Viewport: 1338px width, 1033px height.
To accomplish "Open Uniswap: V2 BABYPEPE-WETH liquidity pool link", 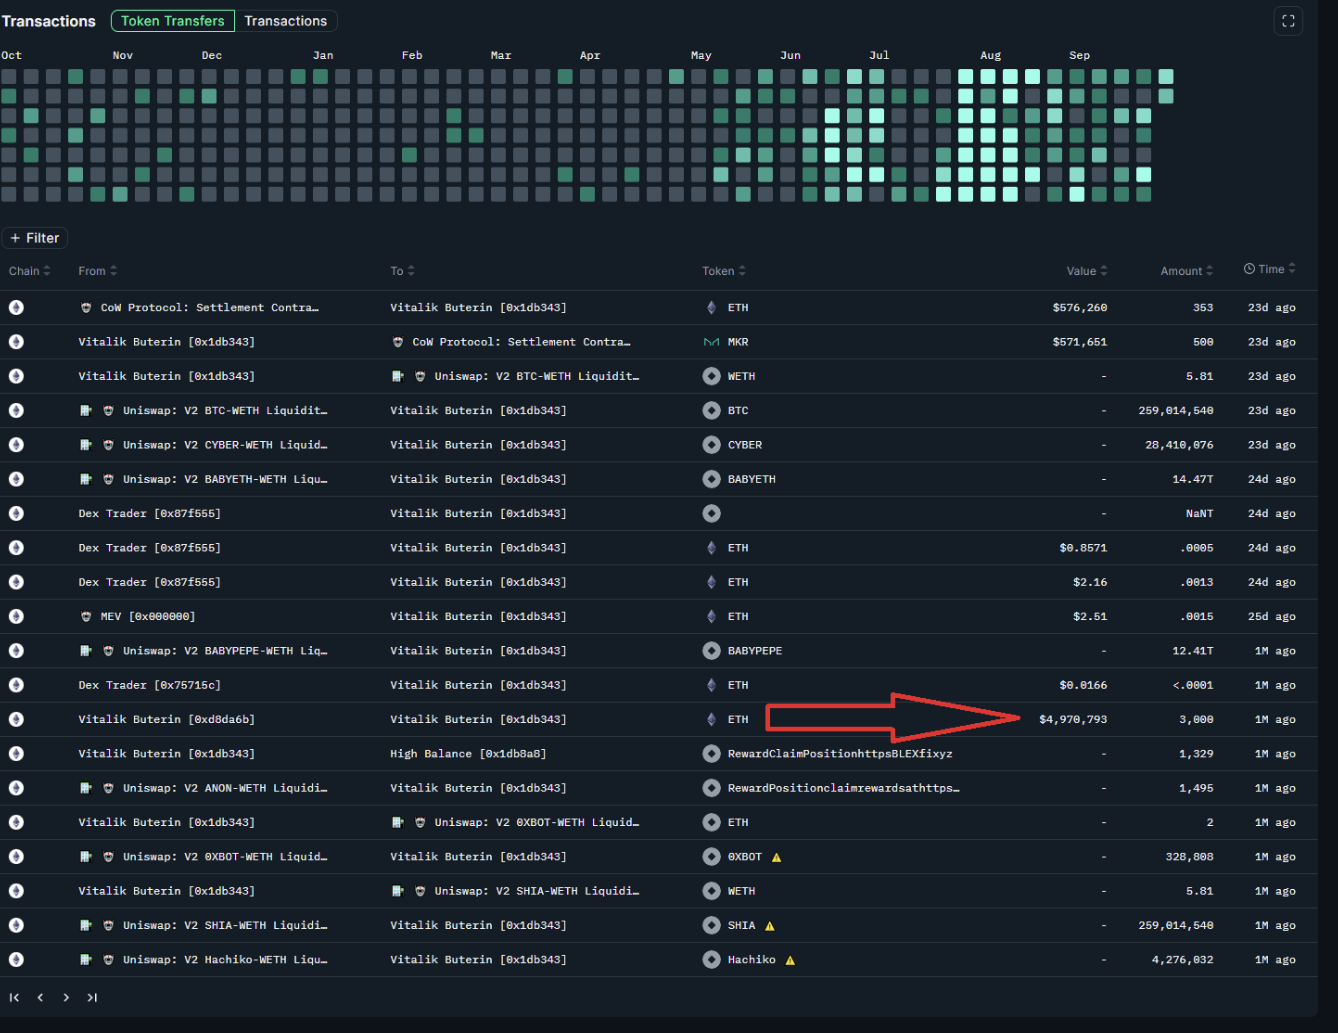I will tap(225, 651).
